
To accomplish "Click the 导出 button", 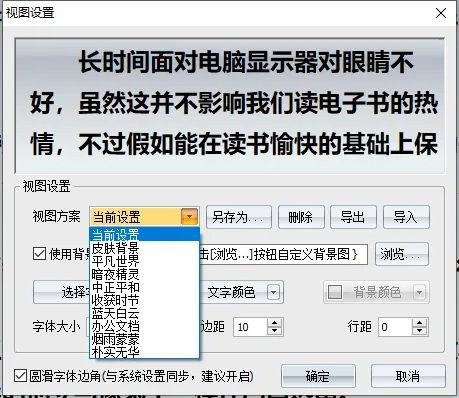I will coord(353,217).
